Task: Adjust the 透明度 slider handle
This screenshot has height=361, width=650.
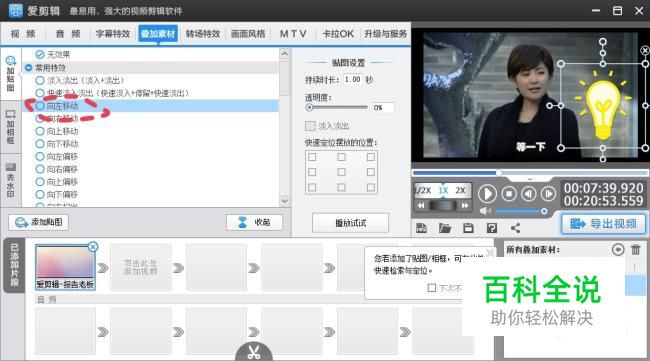Action: tap(309, 107)
